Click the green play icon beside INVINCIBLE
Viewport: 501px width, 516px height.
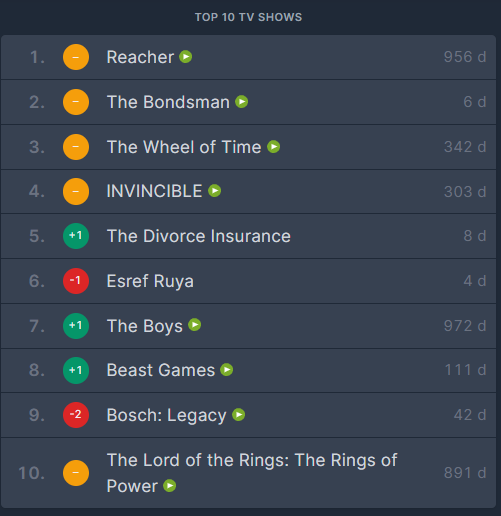(x=215, y=191)
